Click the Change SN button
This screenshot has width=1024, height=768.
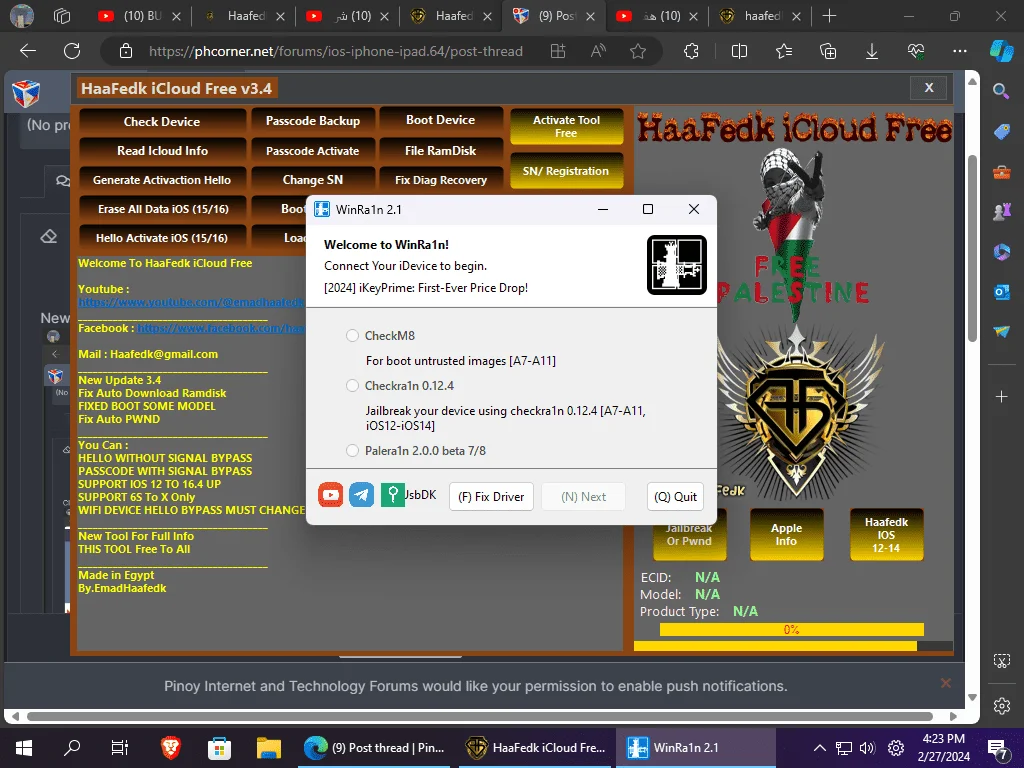click(313, 180)
